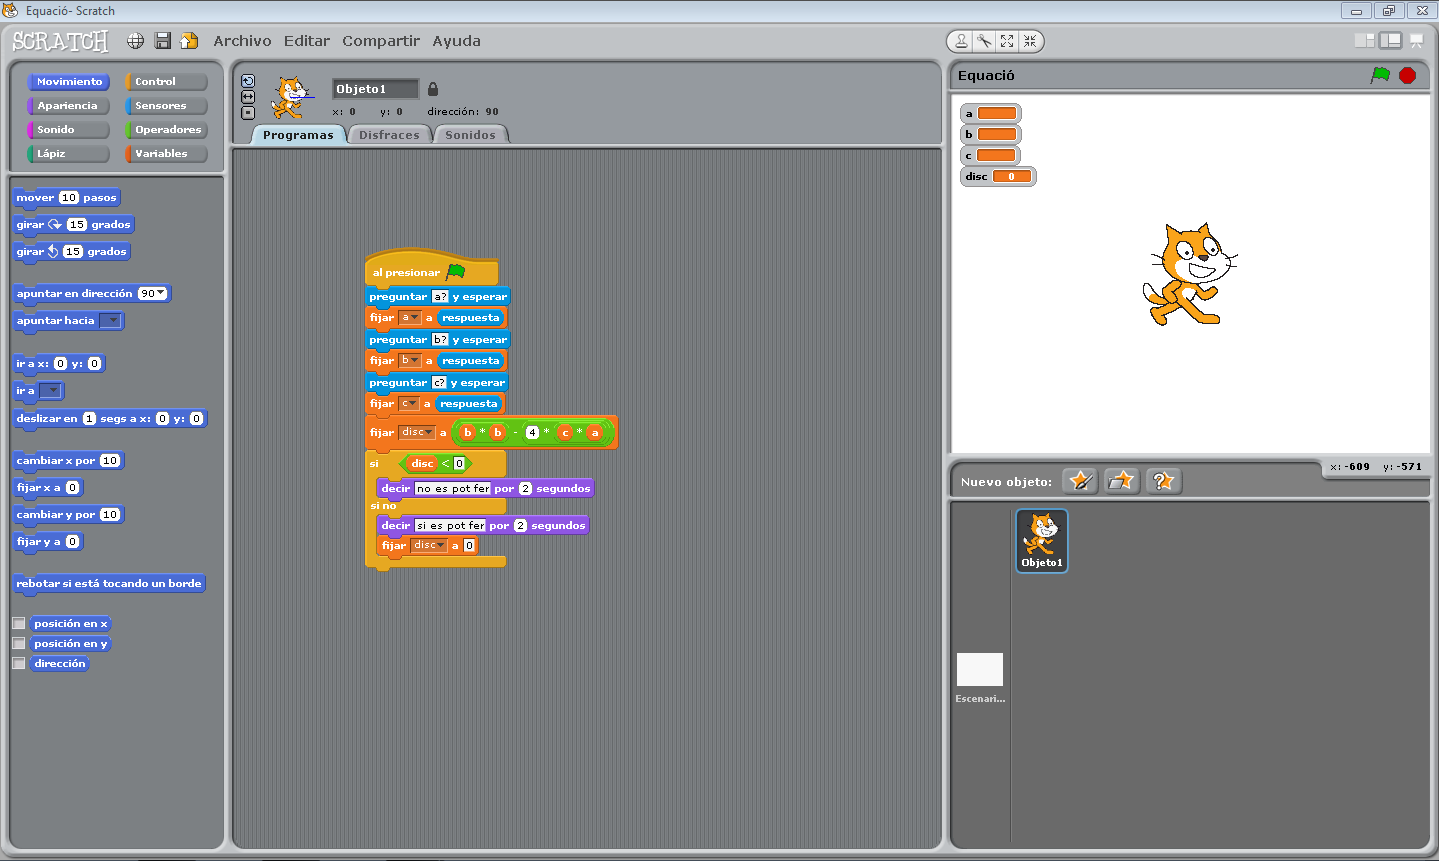Select the shrink sprite tool
Screen dimensions: 1439x861
tap(1030, 41)
